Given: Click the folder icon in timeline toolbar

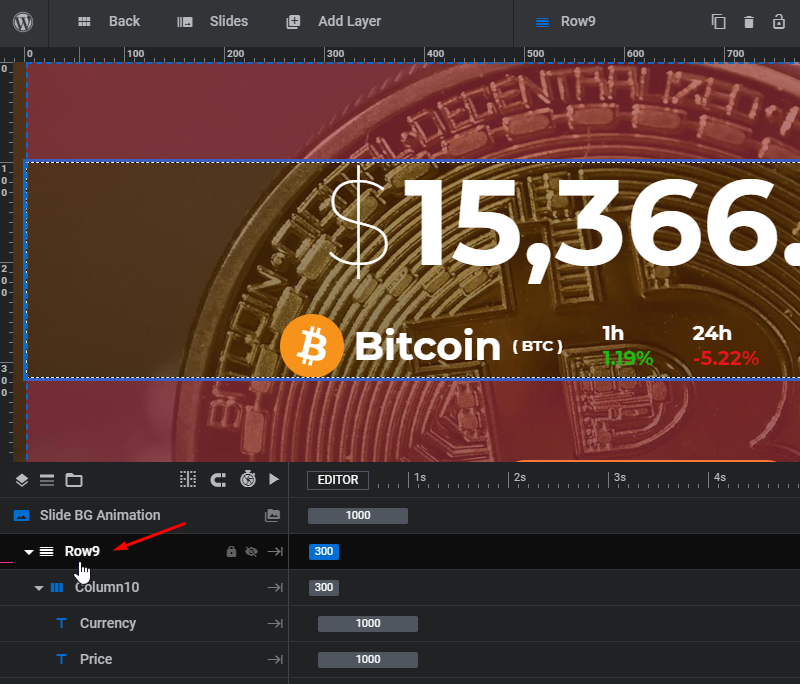Looking at the screenshot, I should tap(74, 480).
